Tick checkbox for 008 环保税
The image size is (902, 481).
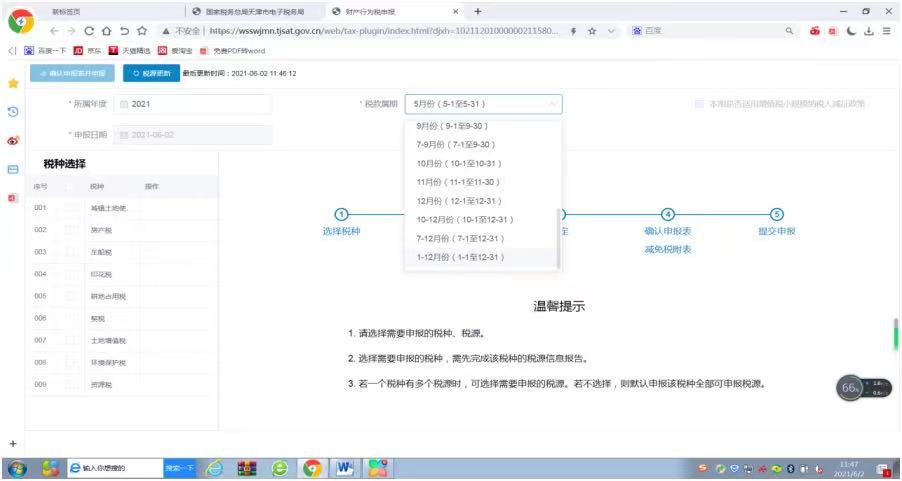point(70,362)
